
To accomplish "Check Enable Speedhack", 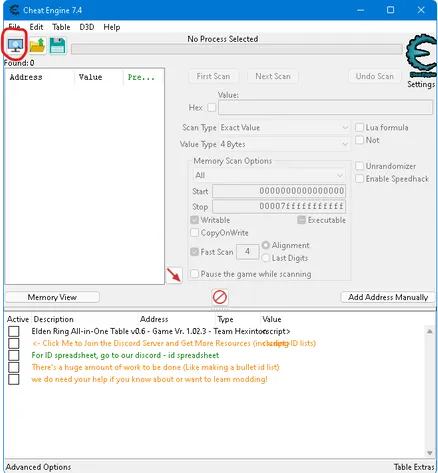I will (359, 179).
